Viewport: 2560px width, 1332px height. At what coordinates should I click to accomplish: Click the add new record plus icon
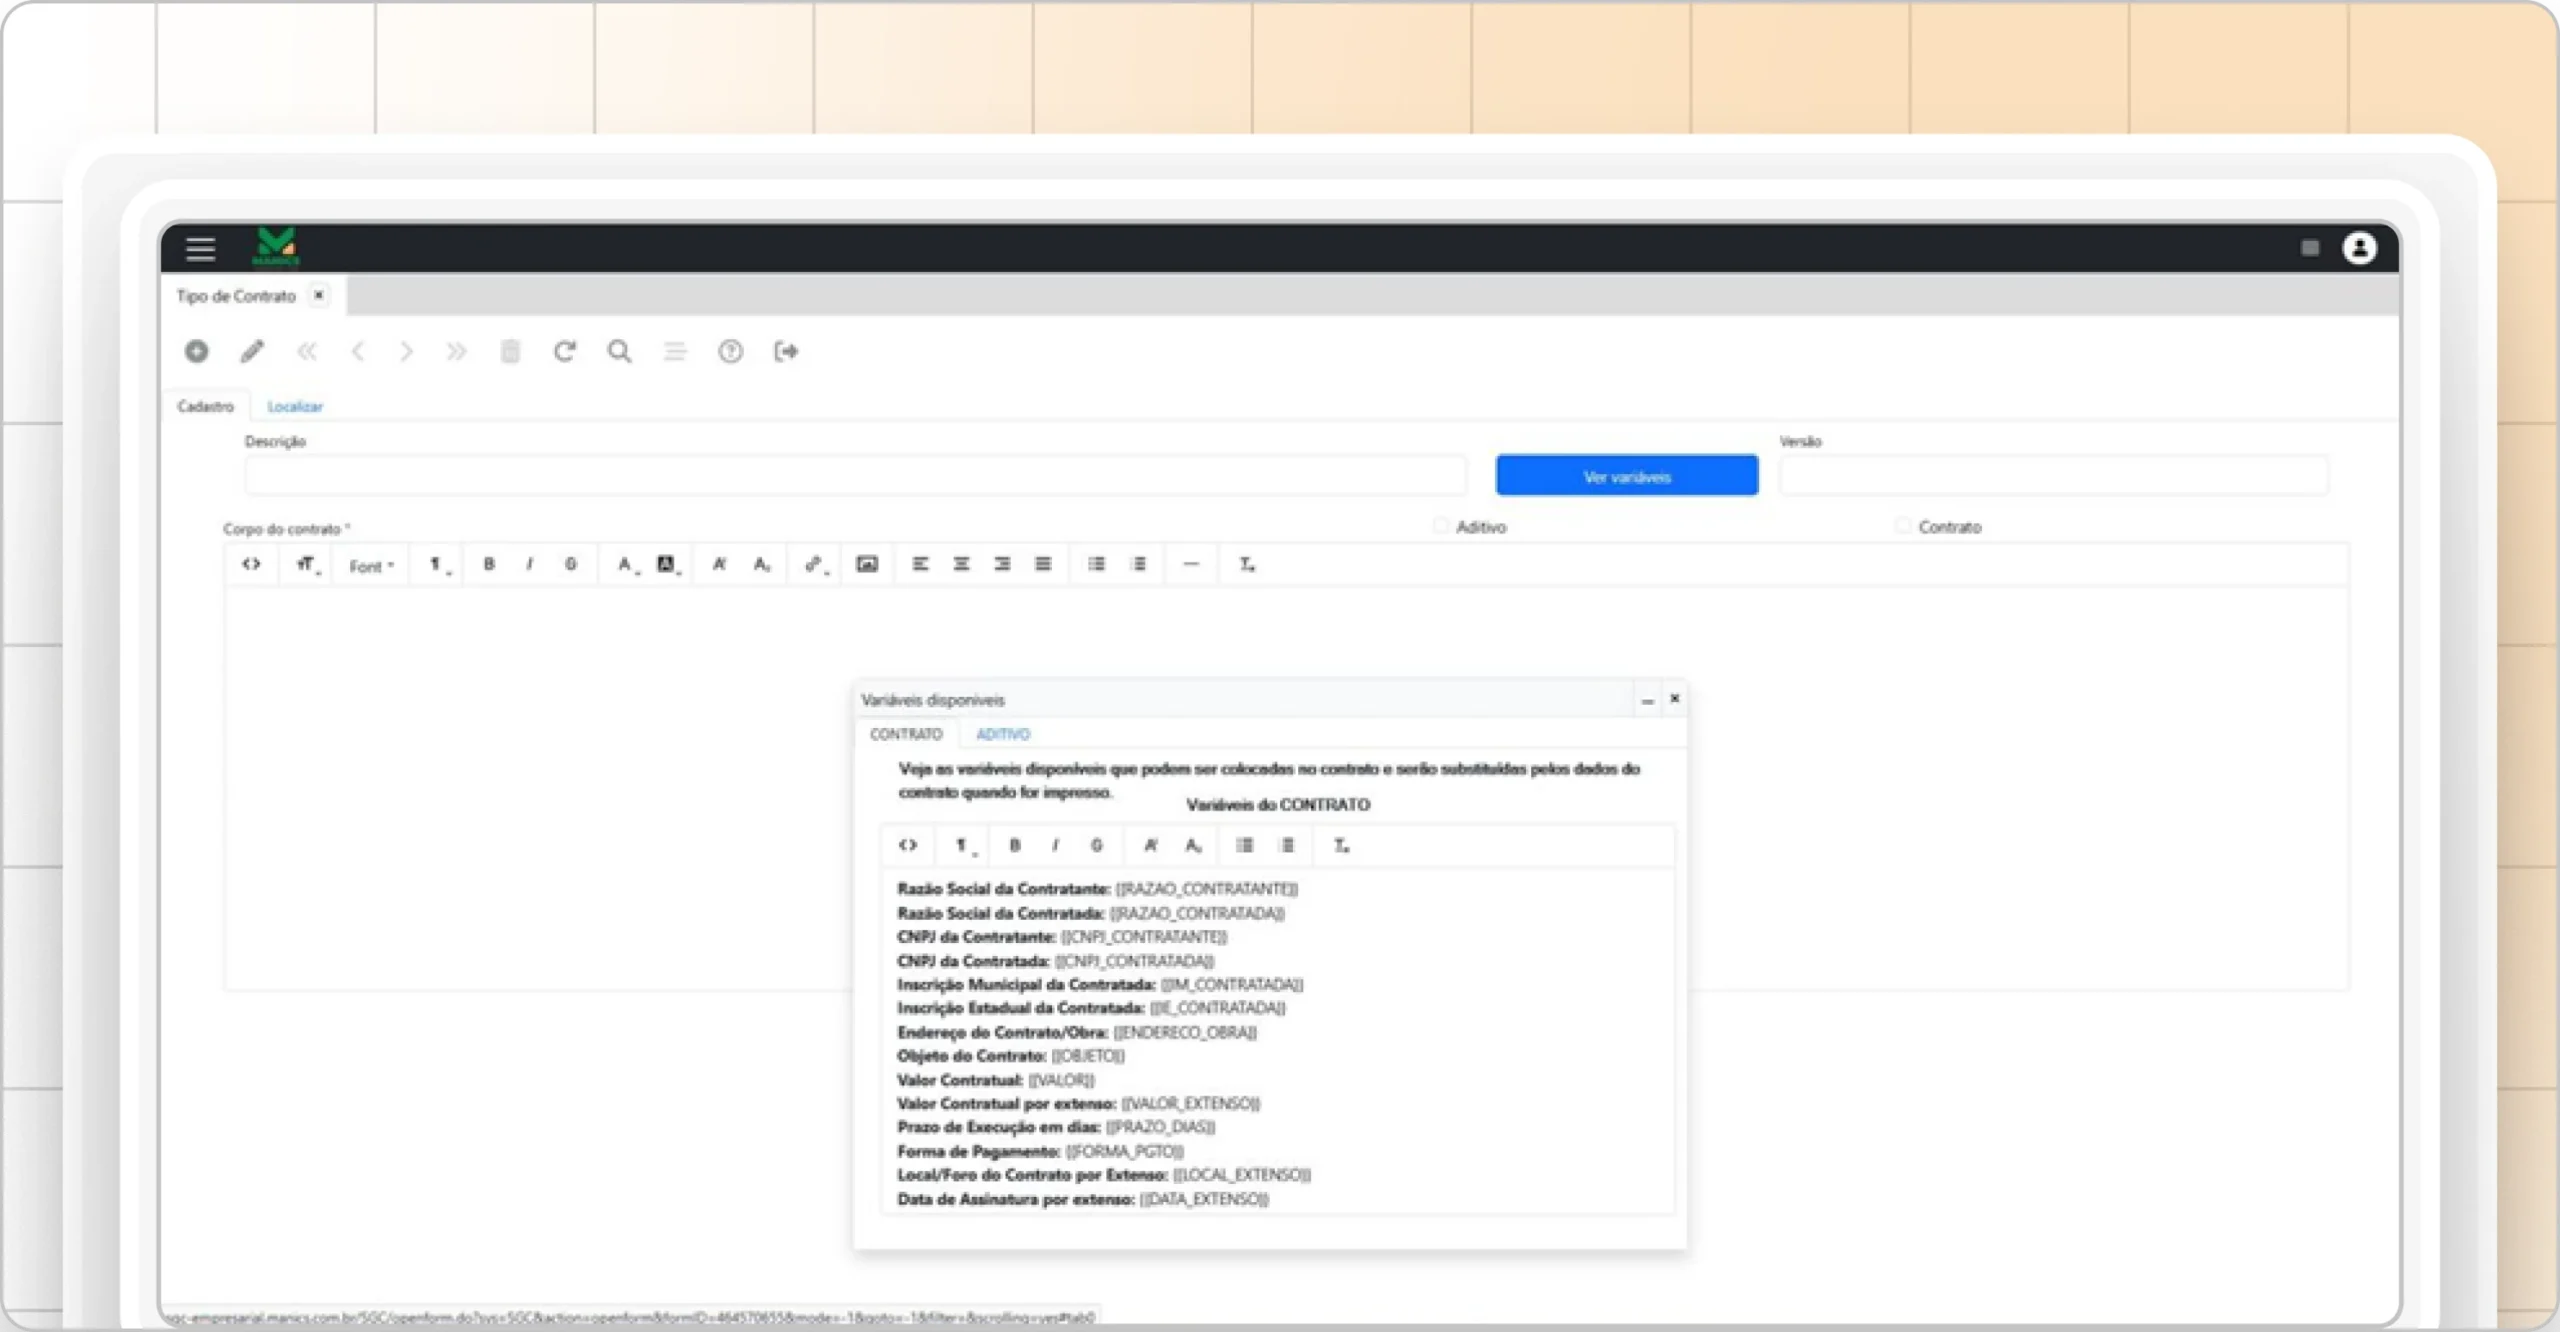click(197, 351)
